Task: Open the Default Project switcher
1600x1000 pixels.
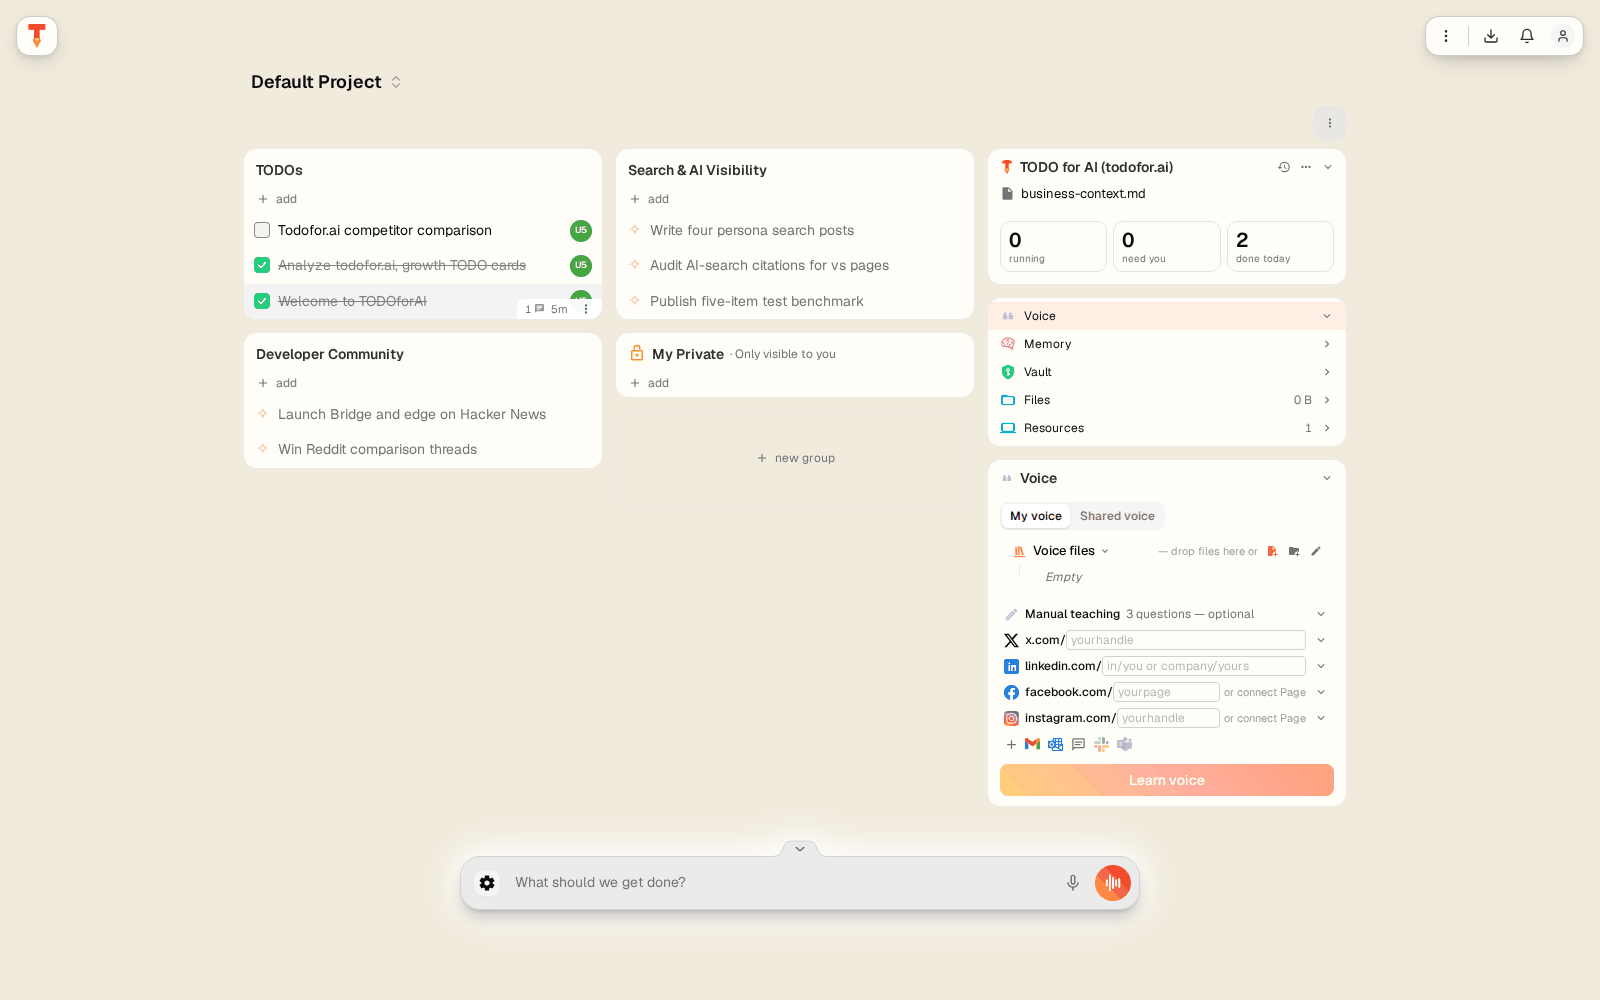Action: [326, 82]
